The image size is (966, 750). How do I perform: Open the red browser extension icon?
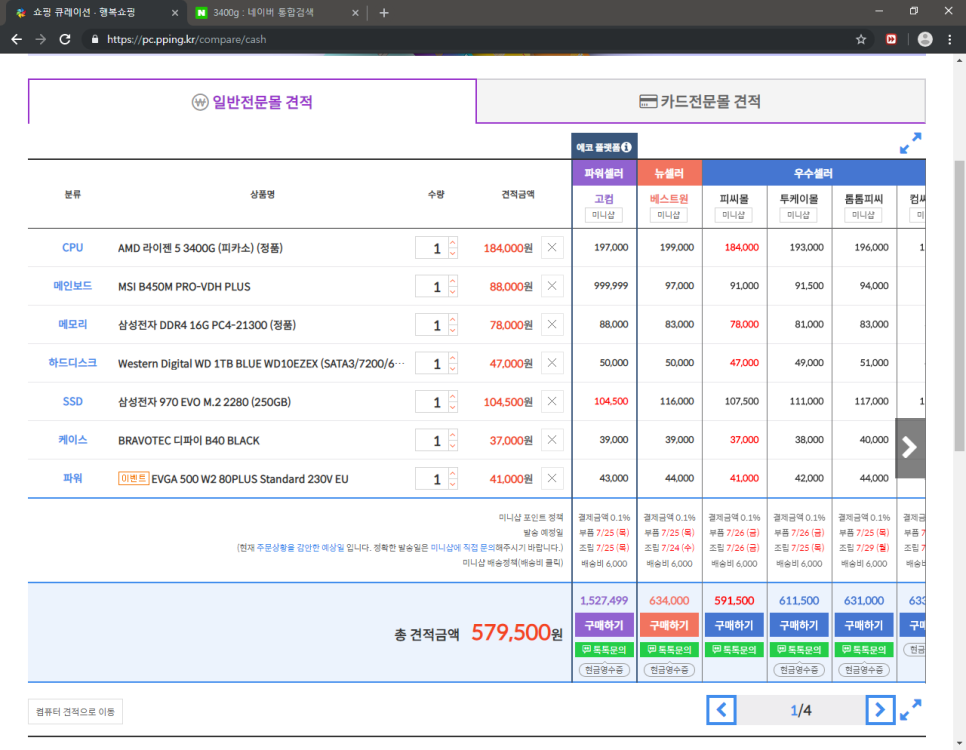pos(891,39)
